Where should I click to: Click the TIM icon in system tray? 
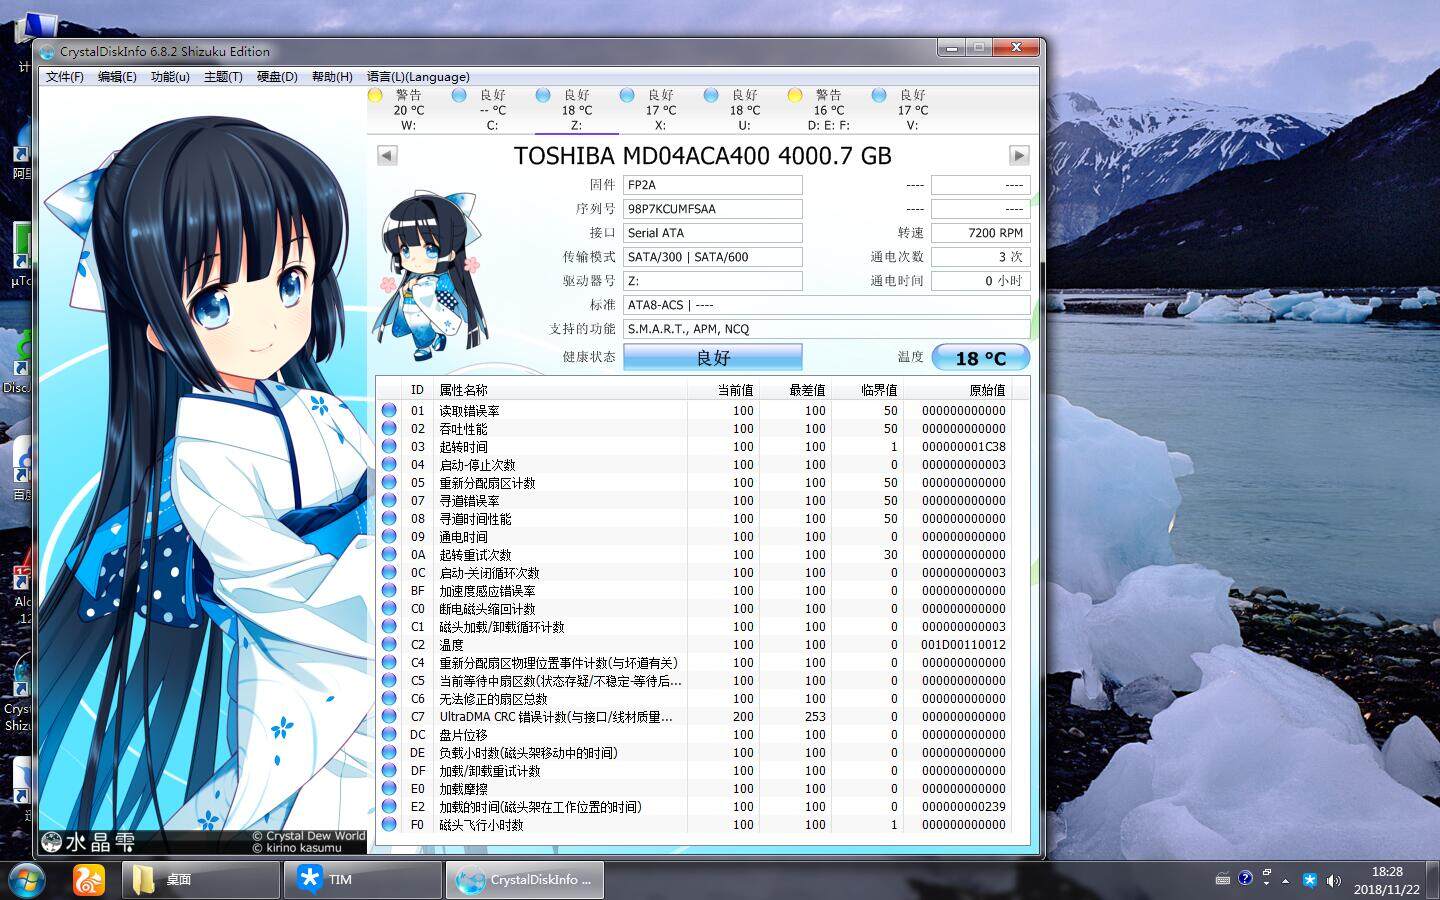click(1310, 880)
